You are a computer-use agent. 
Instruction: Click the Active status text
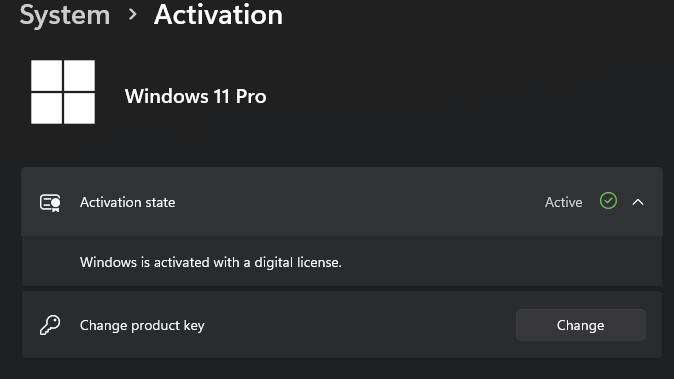tap(564, 202)
